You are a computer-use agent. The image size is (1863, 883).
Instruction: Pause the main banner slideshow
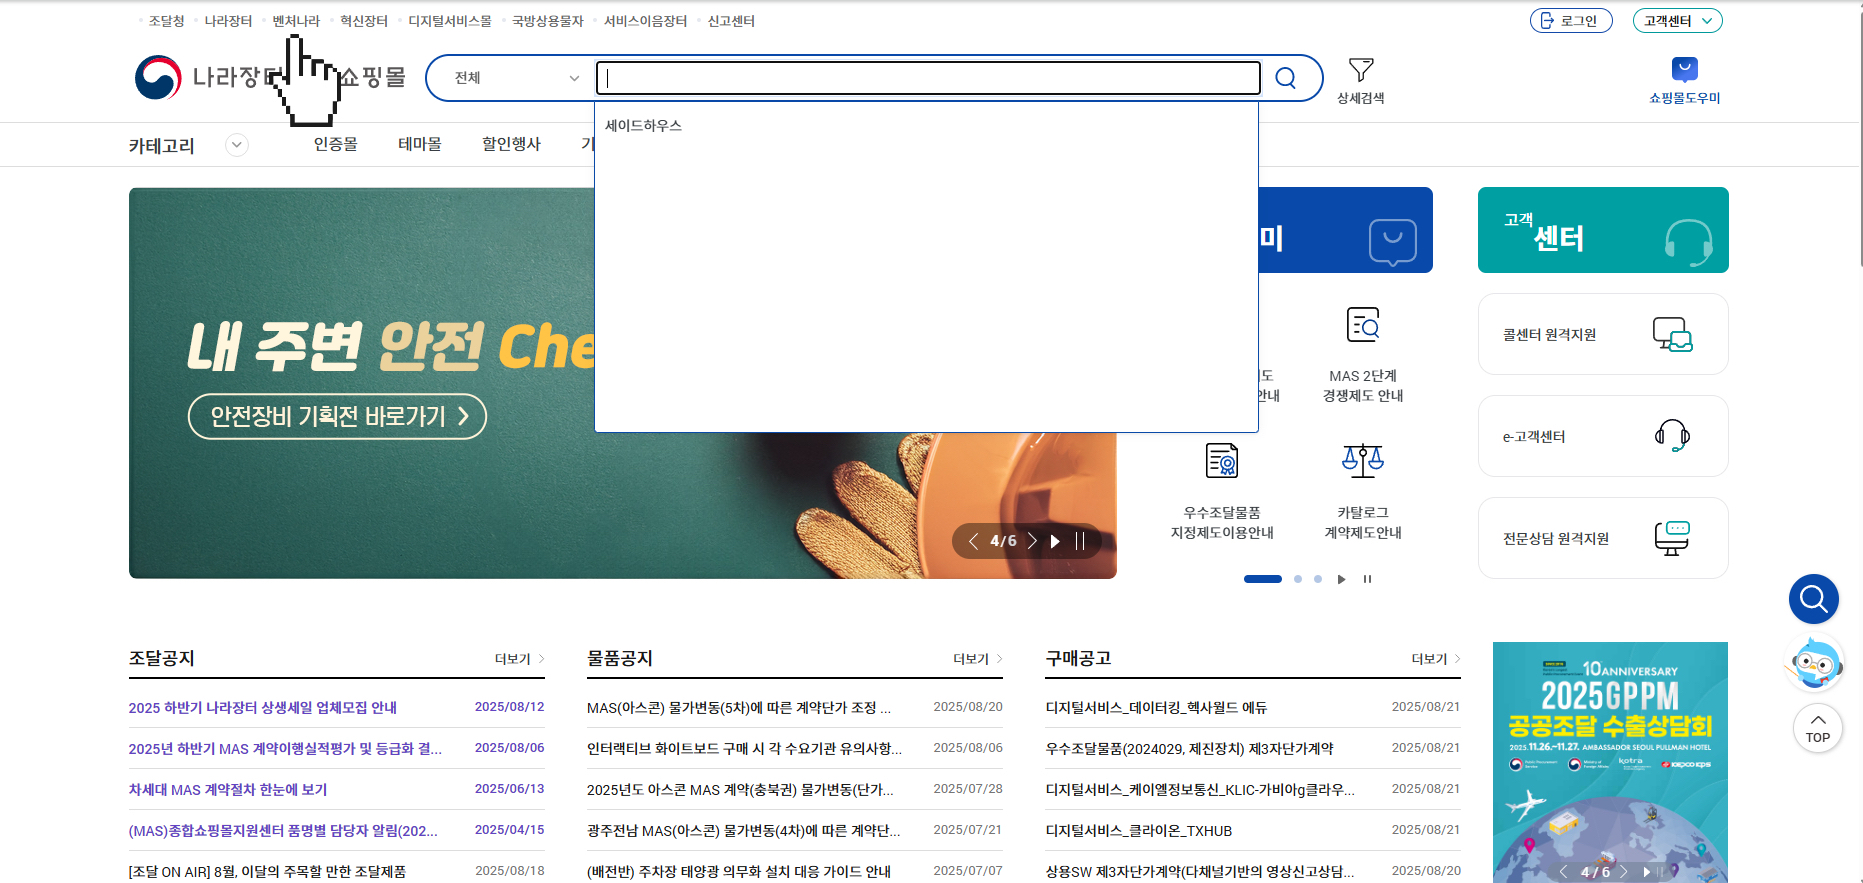click(x=1080, y=541)
